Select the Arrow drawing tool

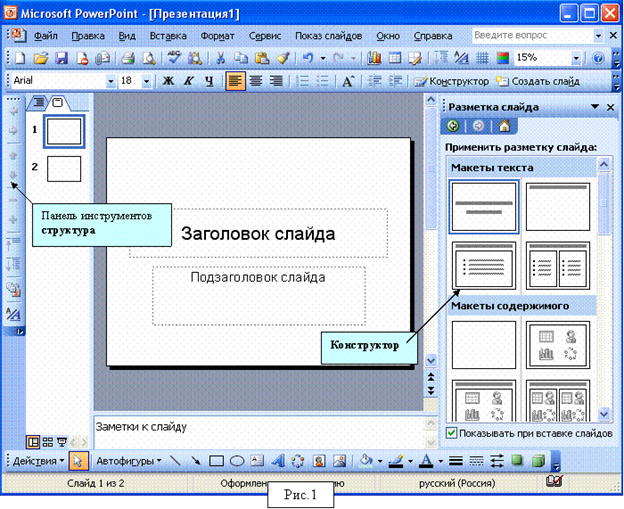click(x=195, y=461)
